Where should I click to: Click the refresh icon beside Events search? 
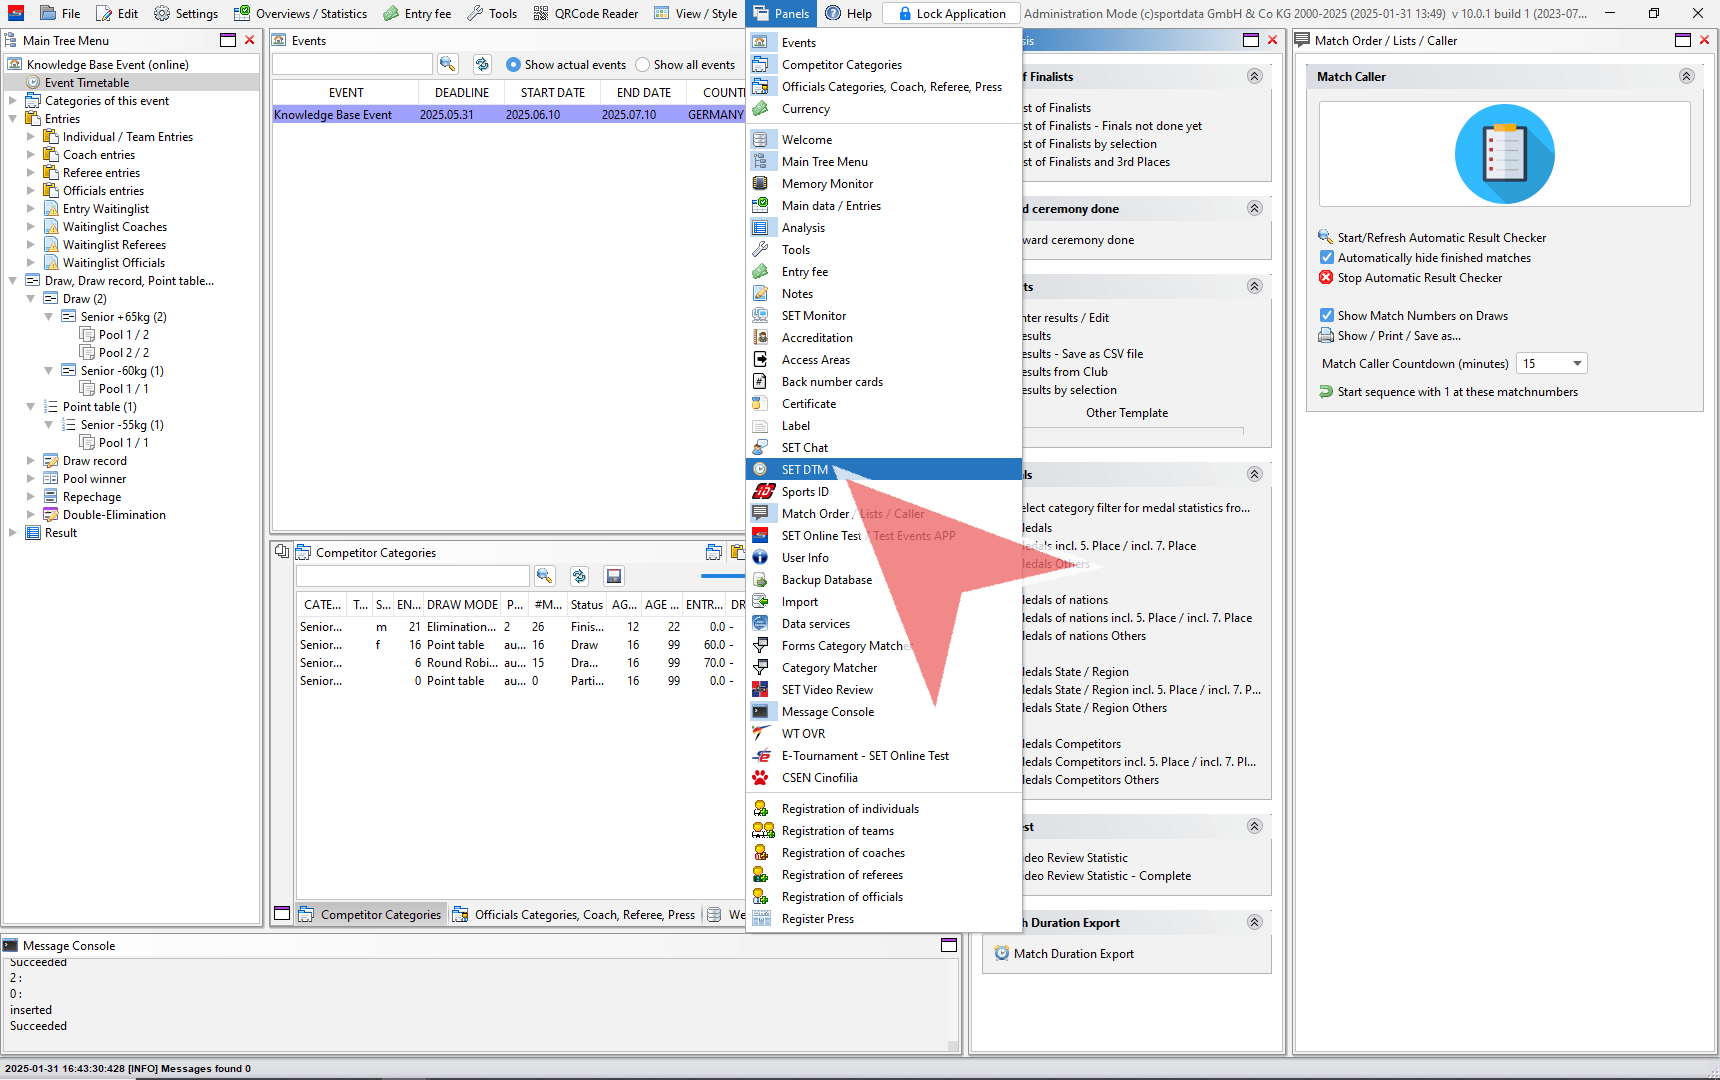(x=482, y=64)
